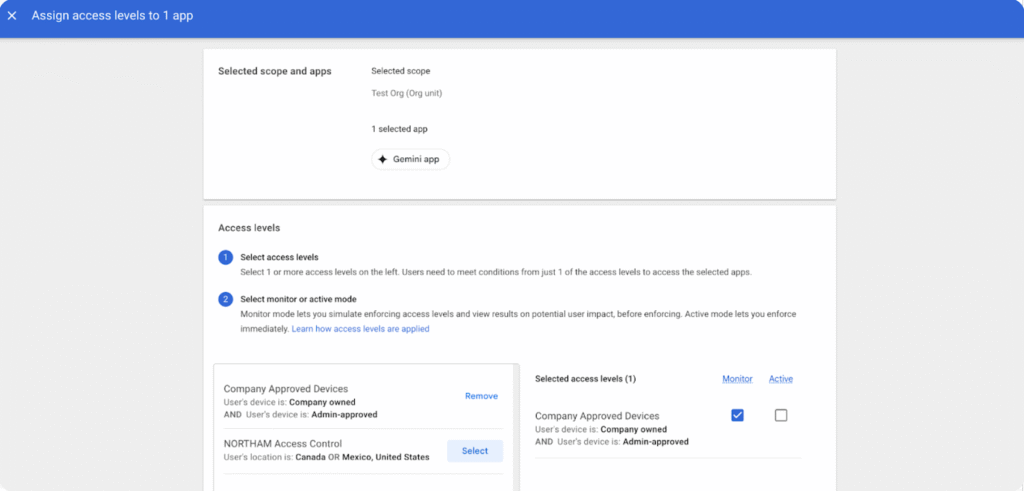The width and height of the screenshot is (1024, 491).
Task: Click the Select monitor or active mode heading
Action: point(298,299)
